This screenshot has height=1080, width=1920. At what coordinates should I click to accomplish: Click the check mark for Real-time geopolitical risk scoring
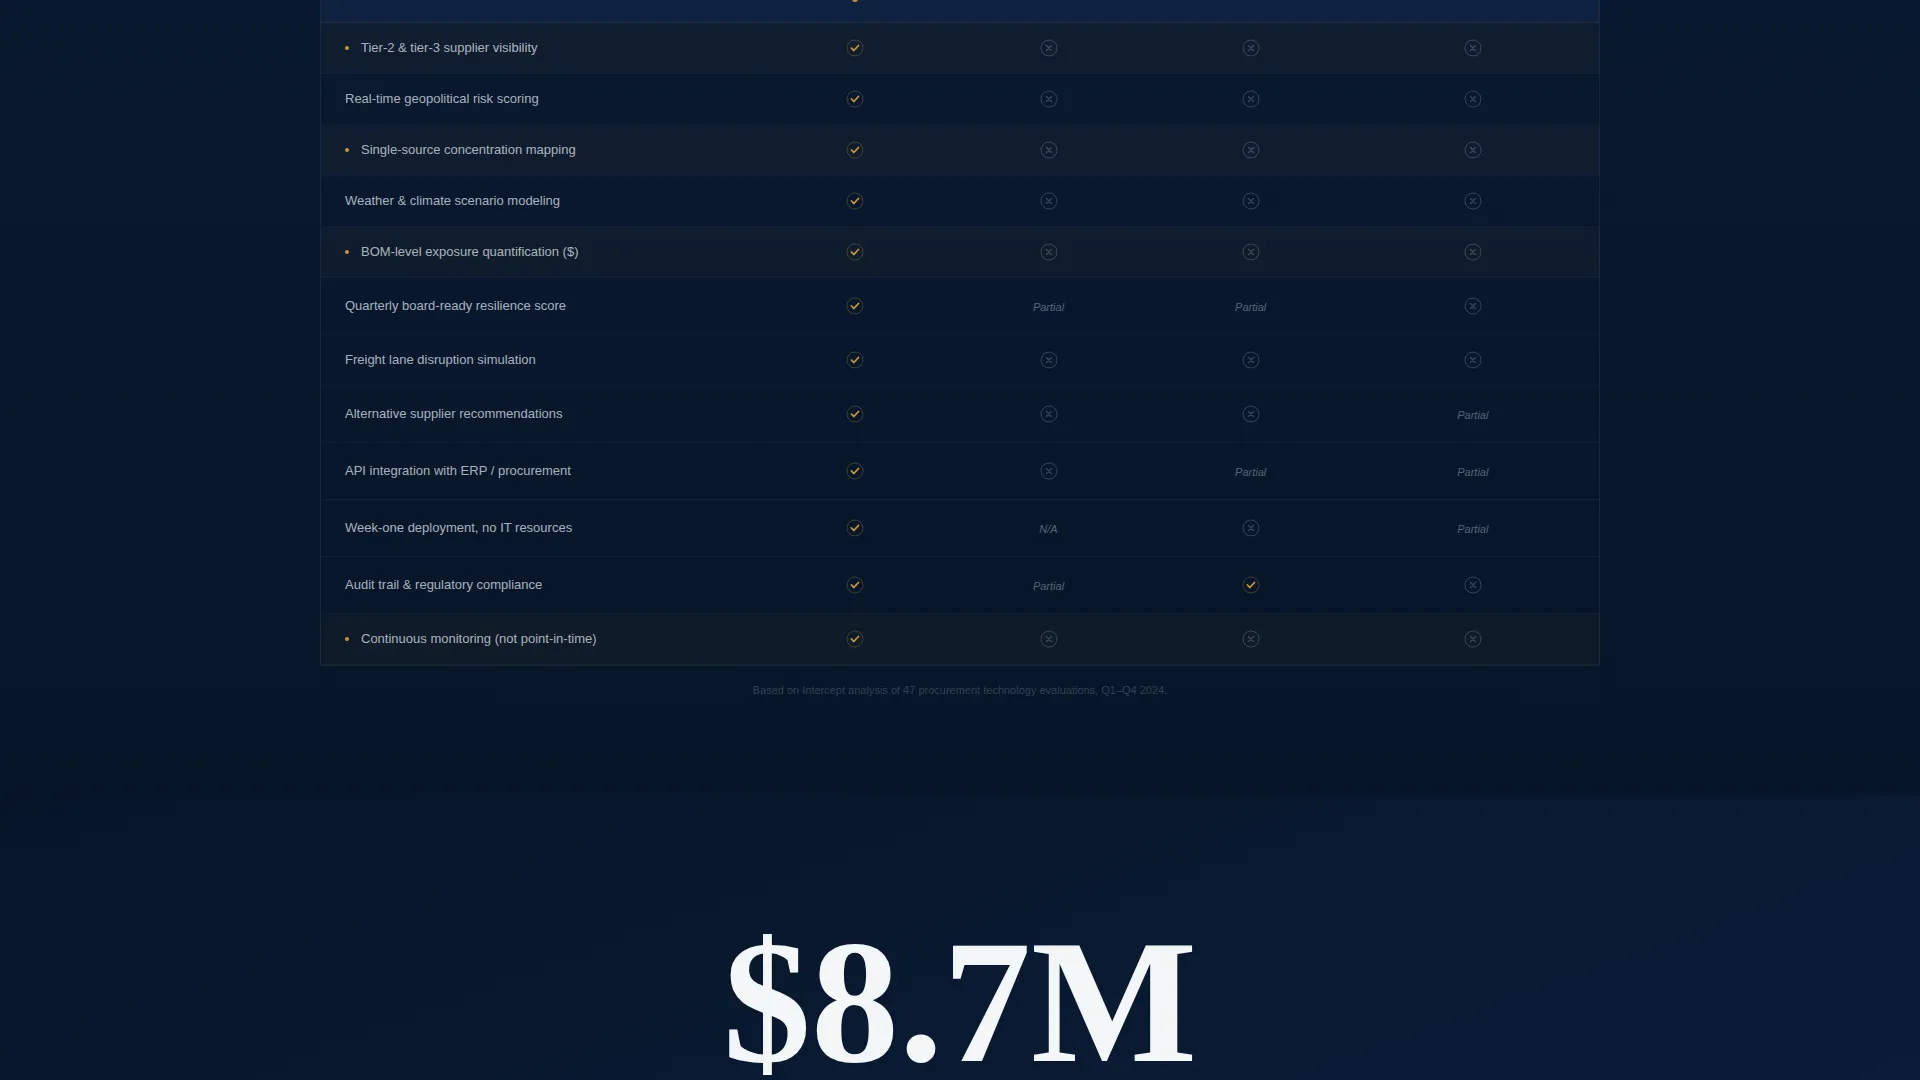(855, 99)
